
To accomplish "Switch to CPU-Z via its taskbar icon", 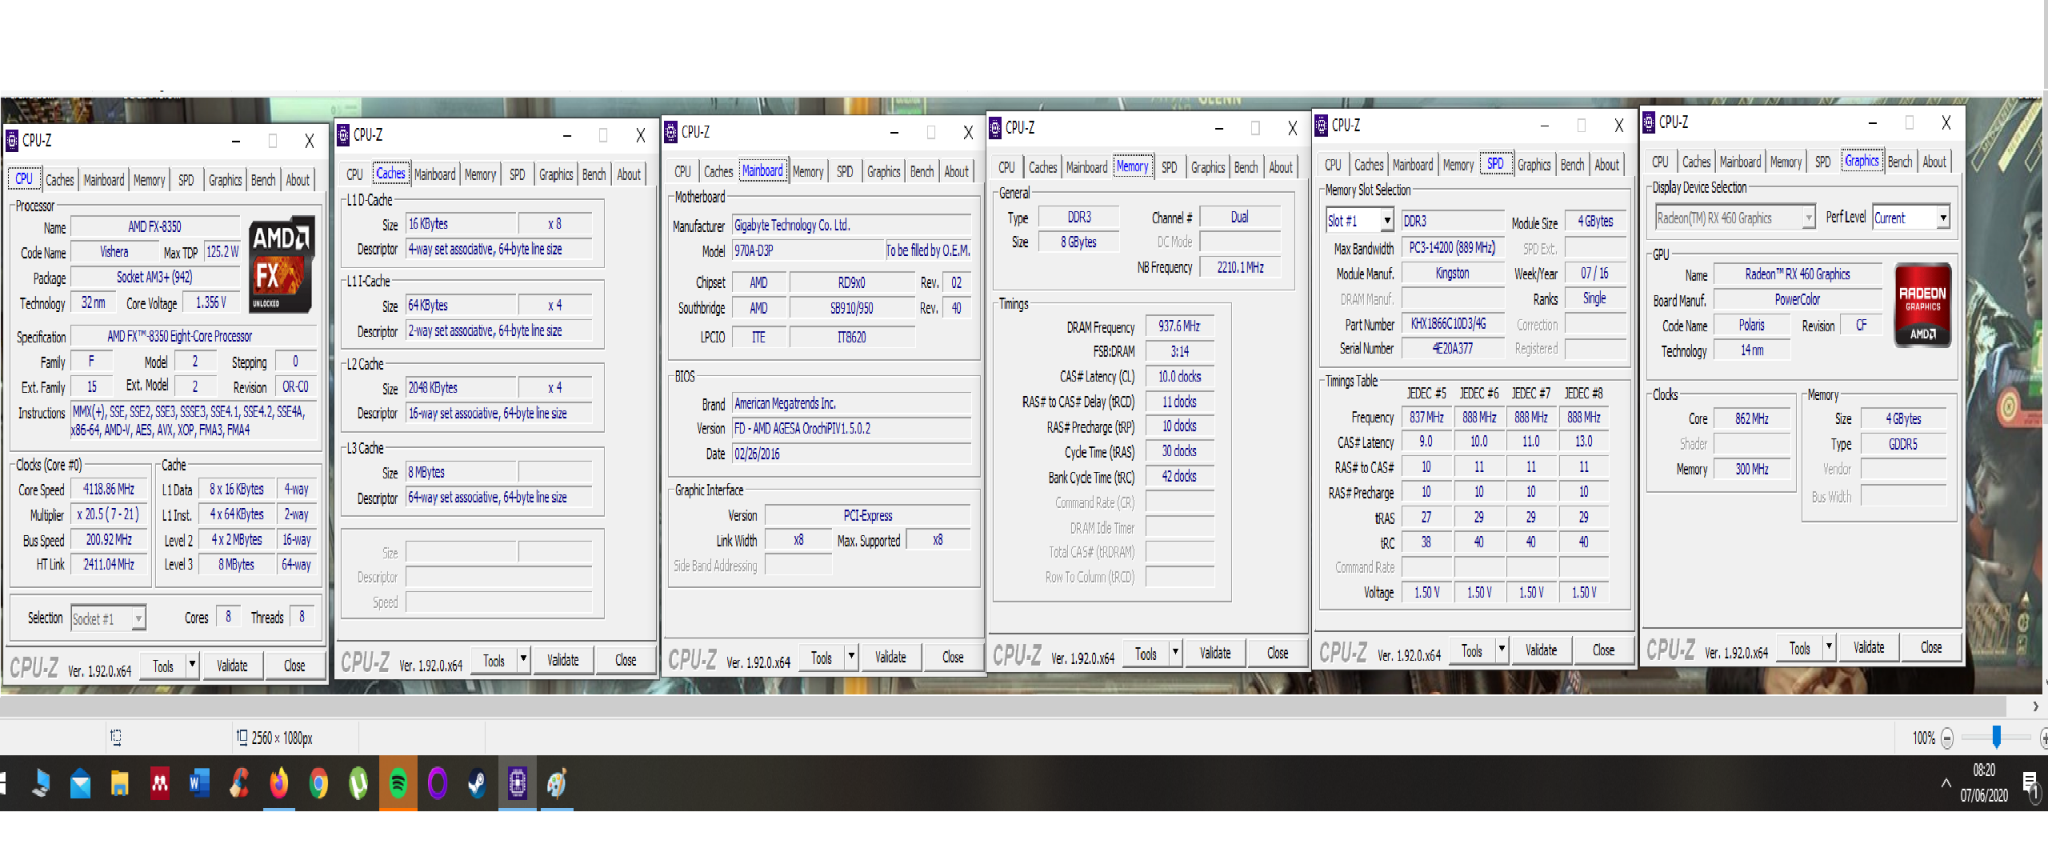I will (517, 784).
